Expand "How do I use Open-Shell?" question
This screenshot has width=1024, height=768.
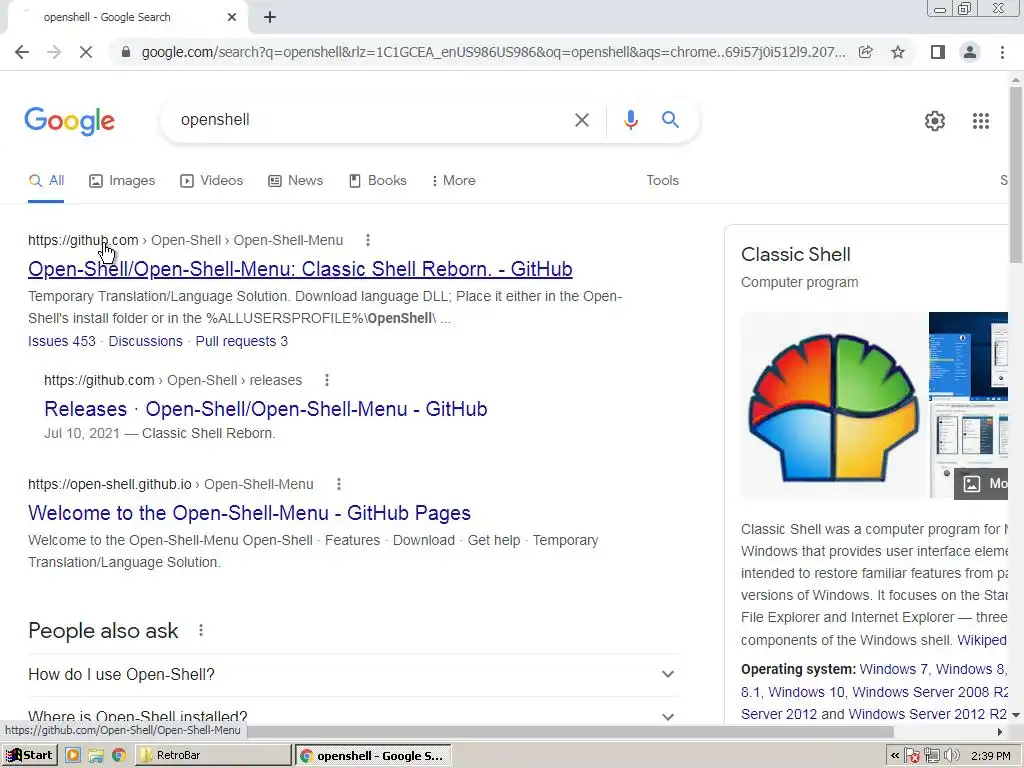[x=355, y=675]
